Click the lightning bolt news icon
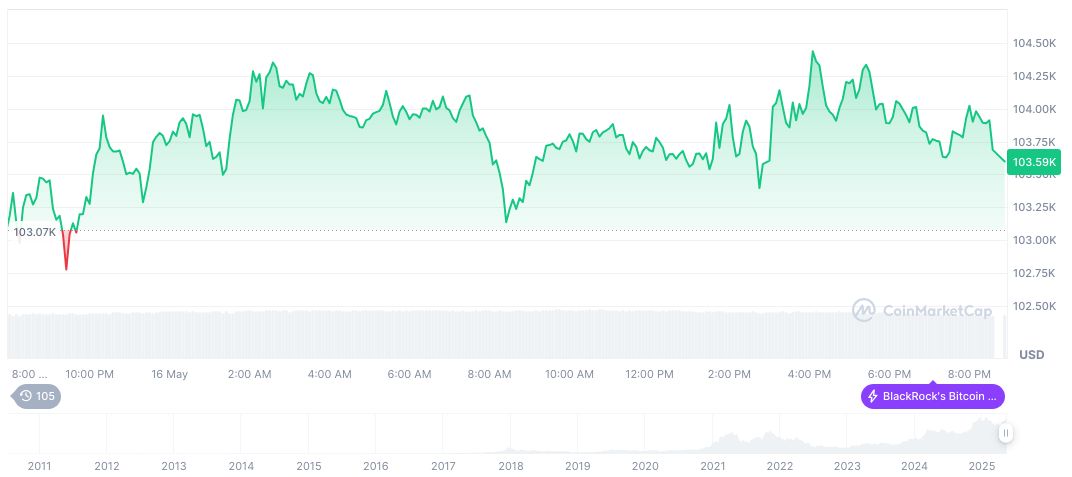 click(x=873, y=397)
